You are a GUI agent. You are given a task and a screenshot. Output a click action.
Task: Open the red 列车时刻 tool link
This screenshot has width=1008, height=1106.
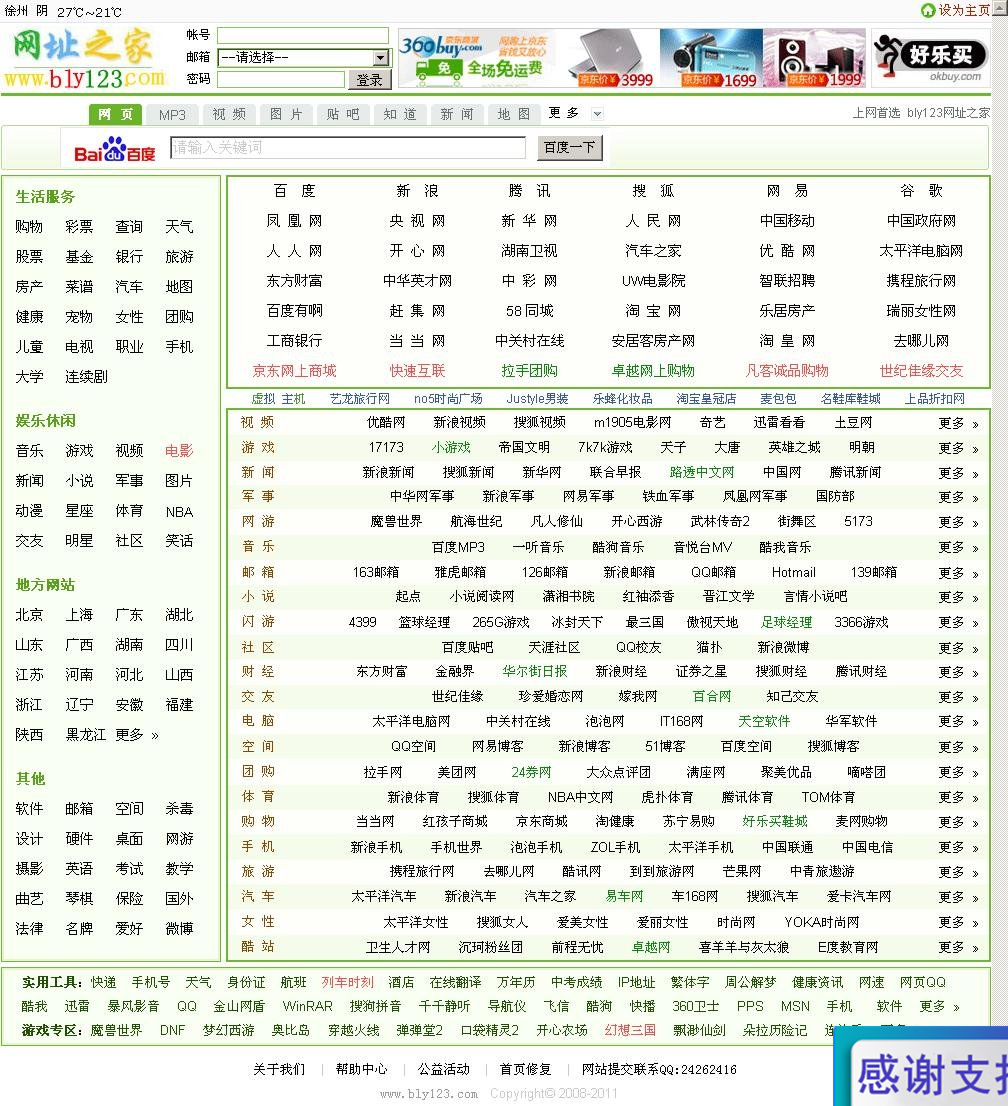(x=347, y=983)
